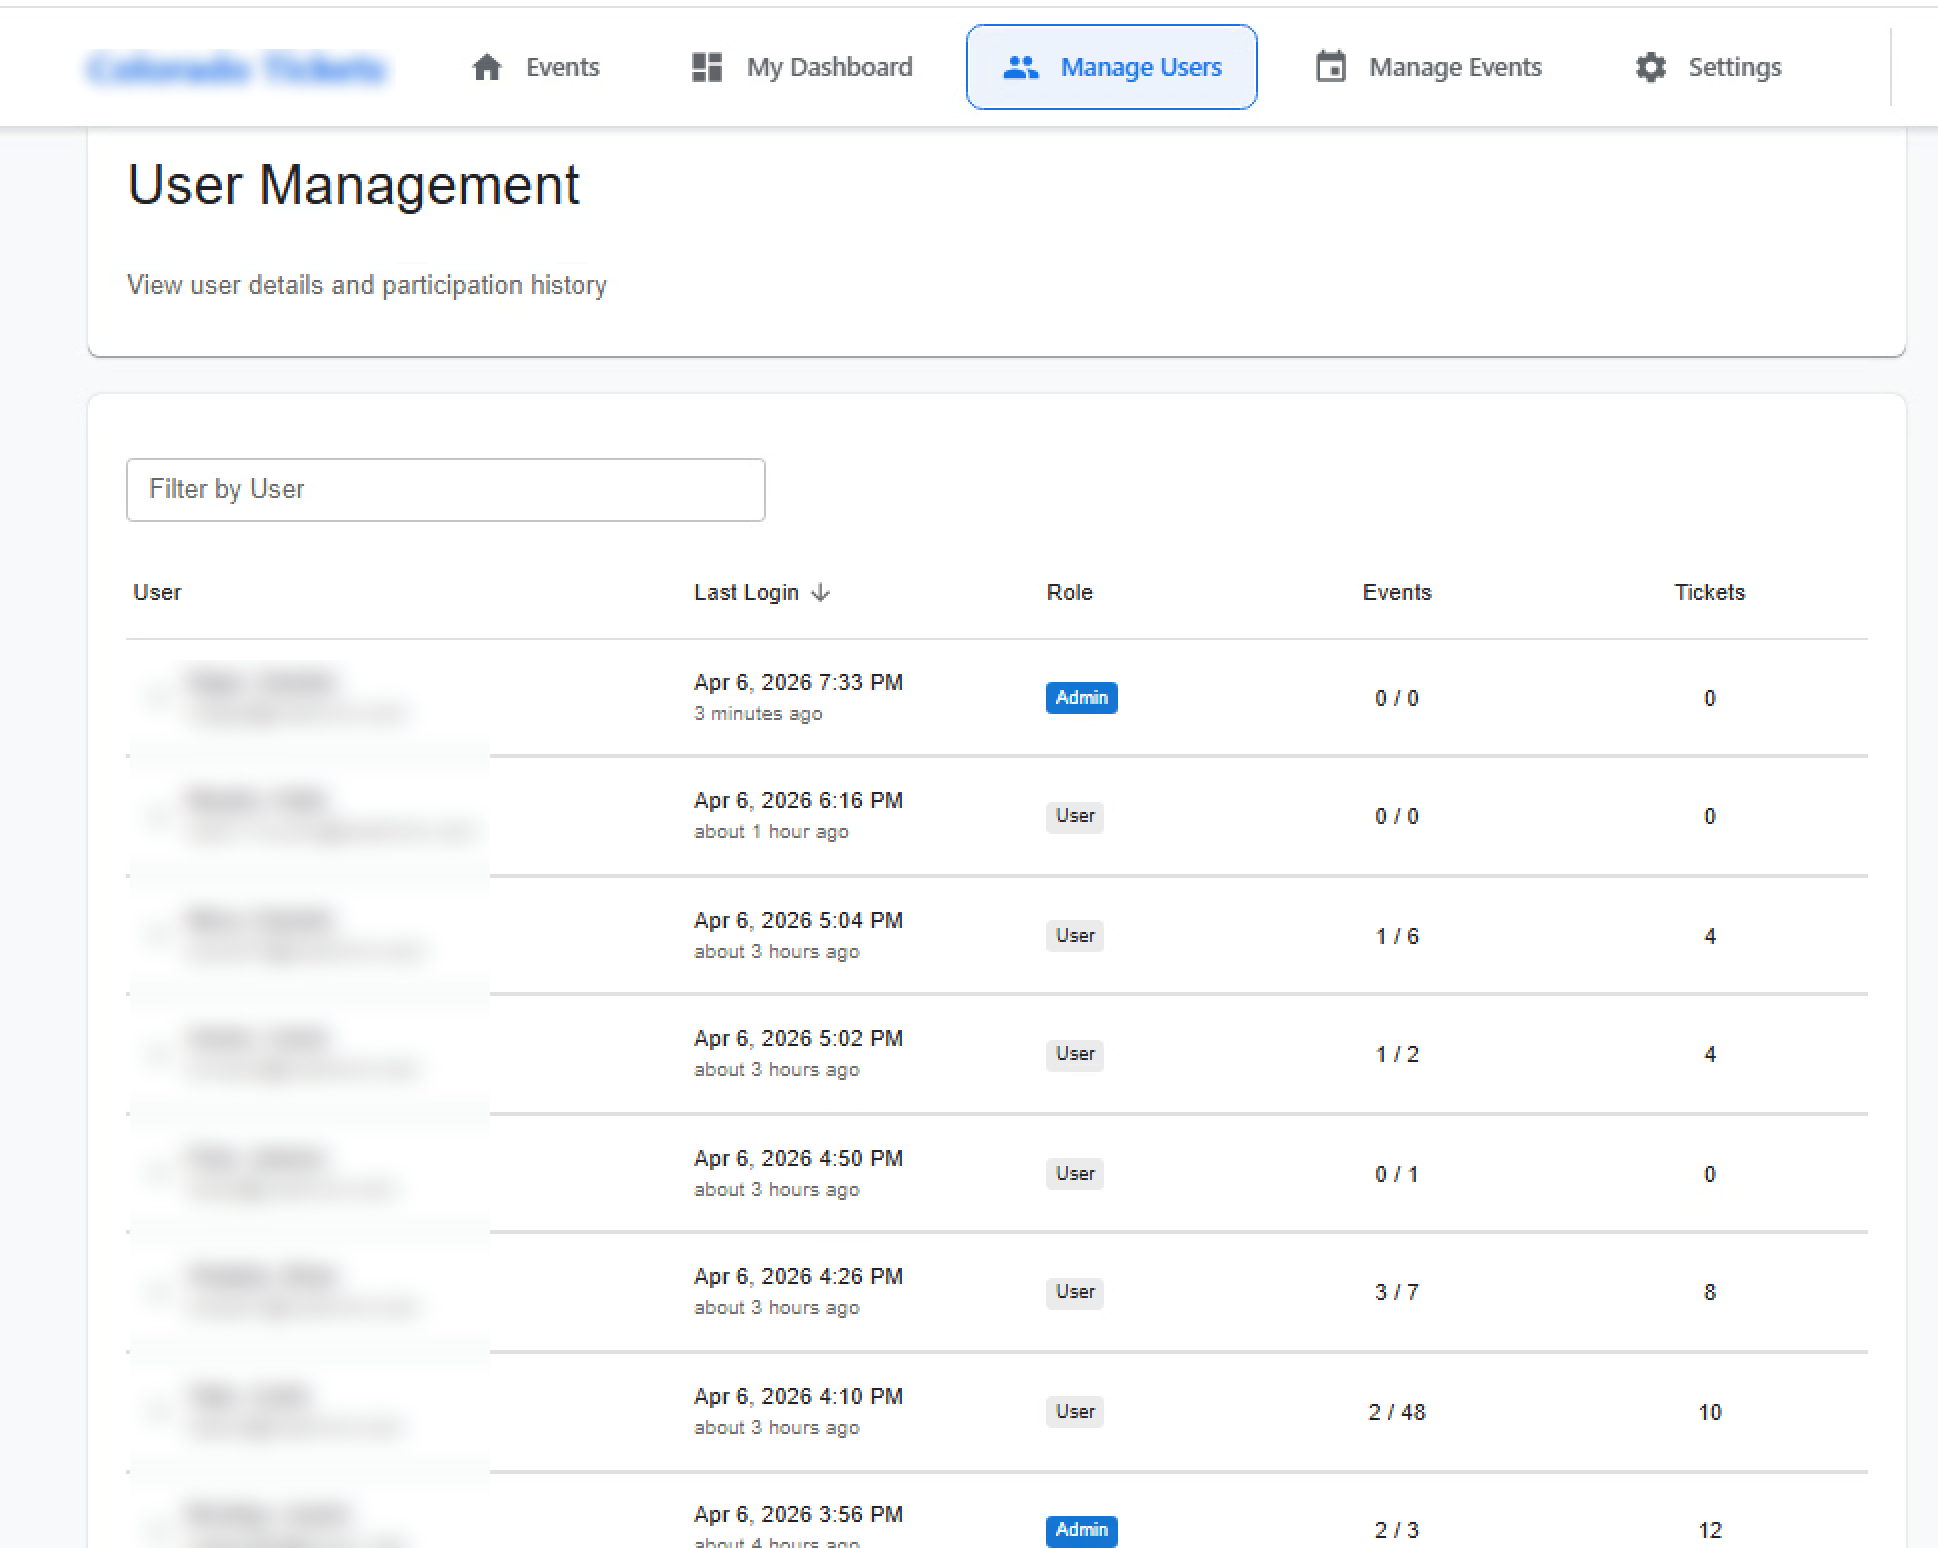Click the Admin badge on 3:56 PM row

click(x=1081, y=1529)
